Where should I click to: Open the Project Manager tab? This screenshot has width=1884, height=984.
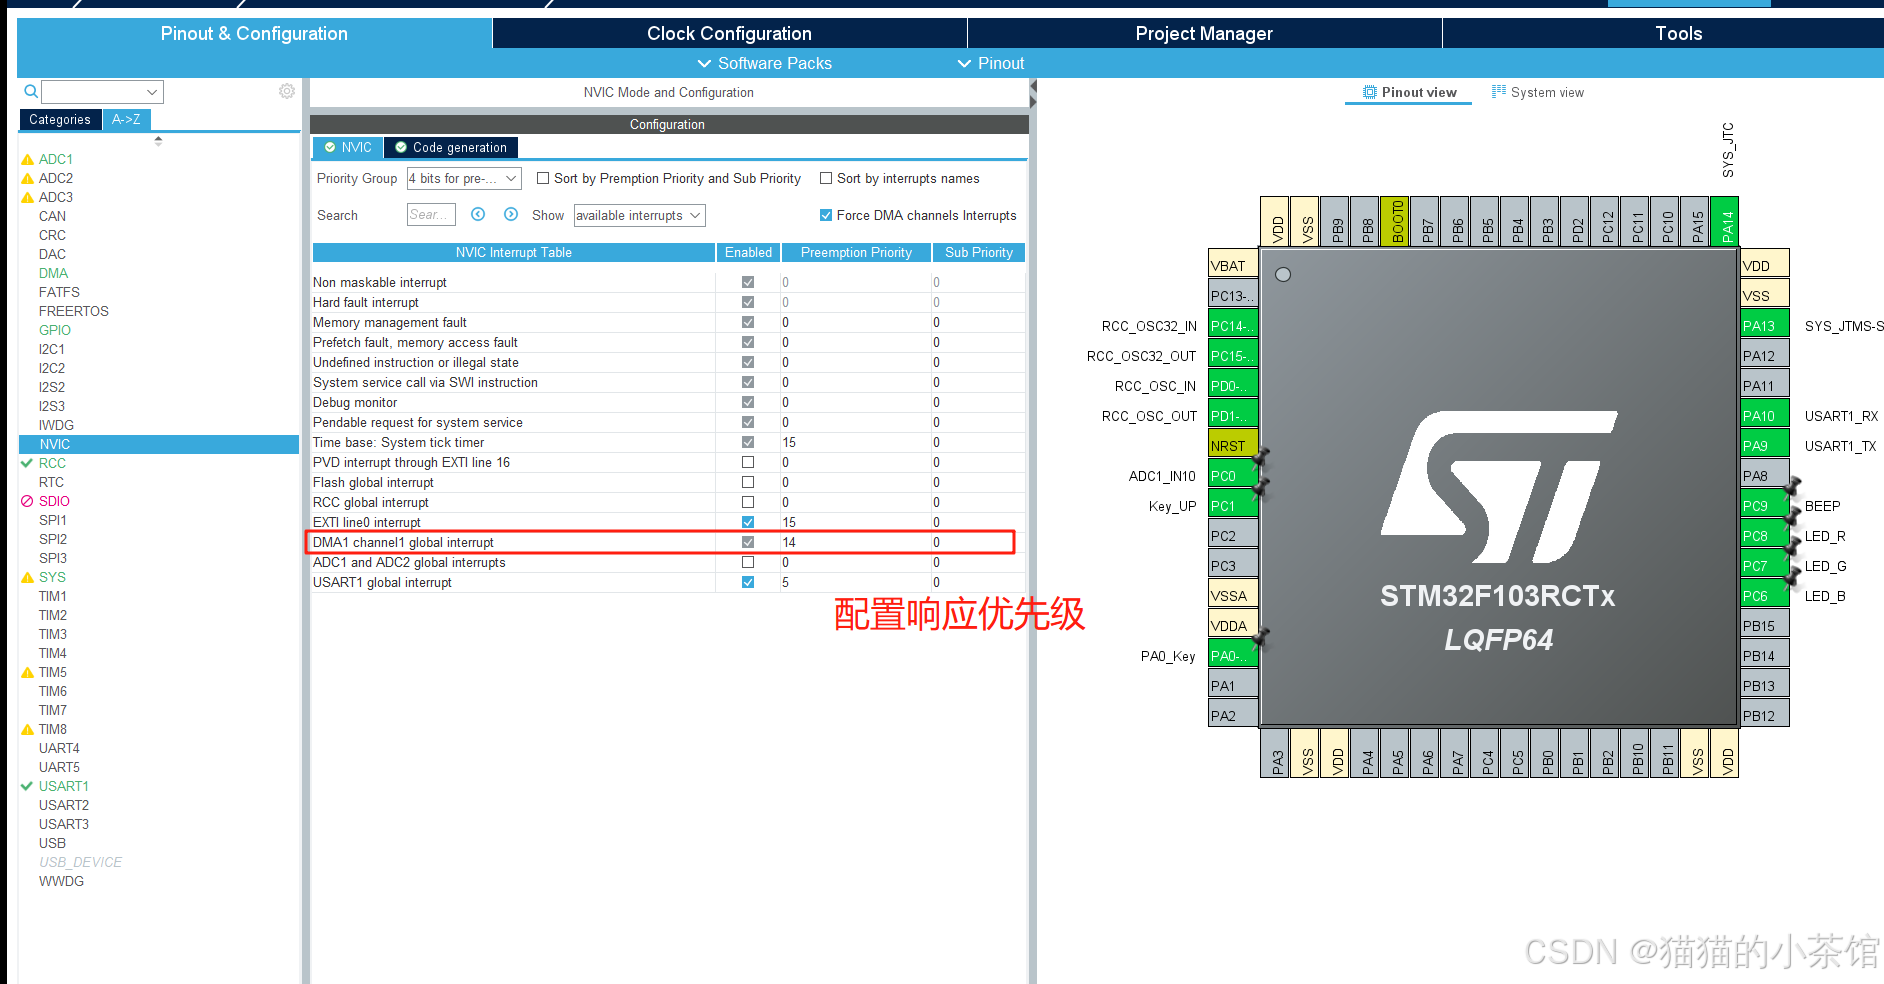1204,33
